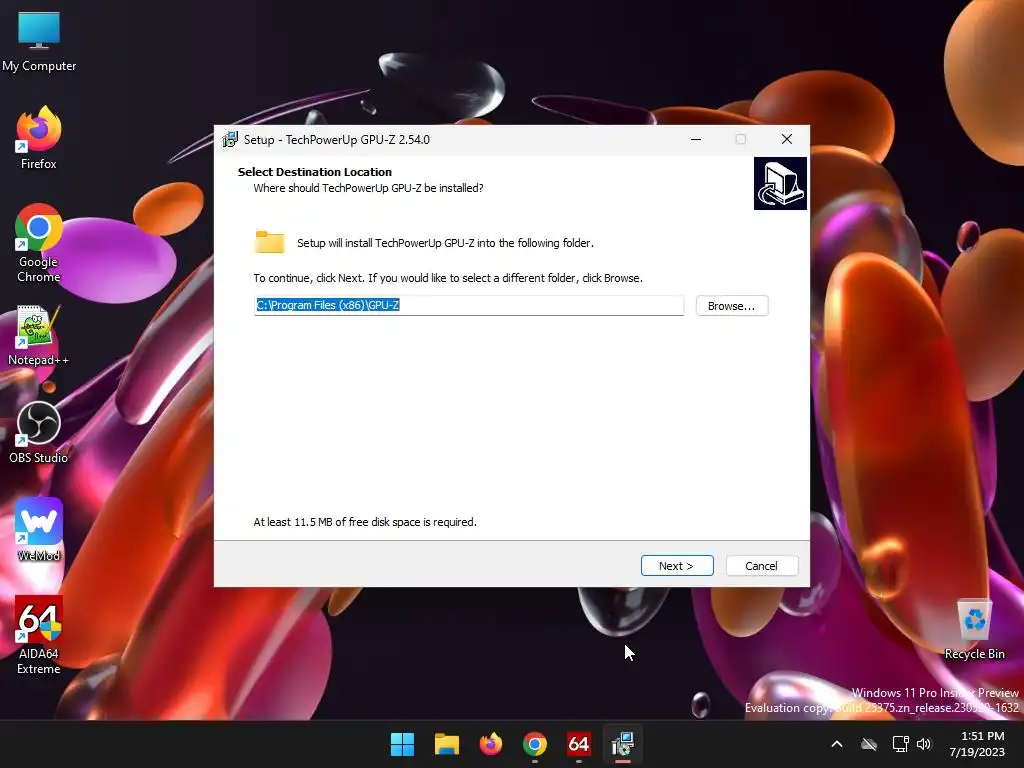Select the WeMod desktop shortcut
The height and width of the screenshot is (768, 1024).
(x=39, y=530)
